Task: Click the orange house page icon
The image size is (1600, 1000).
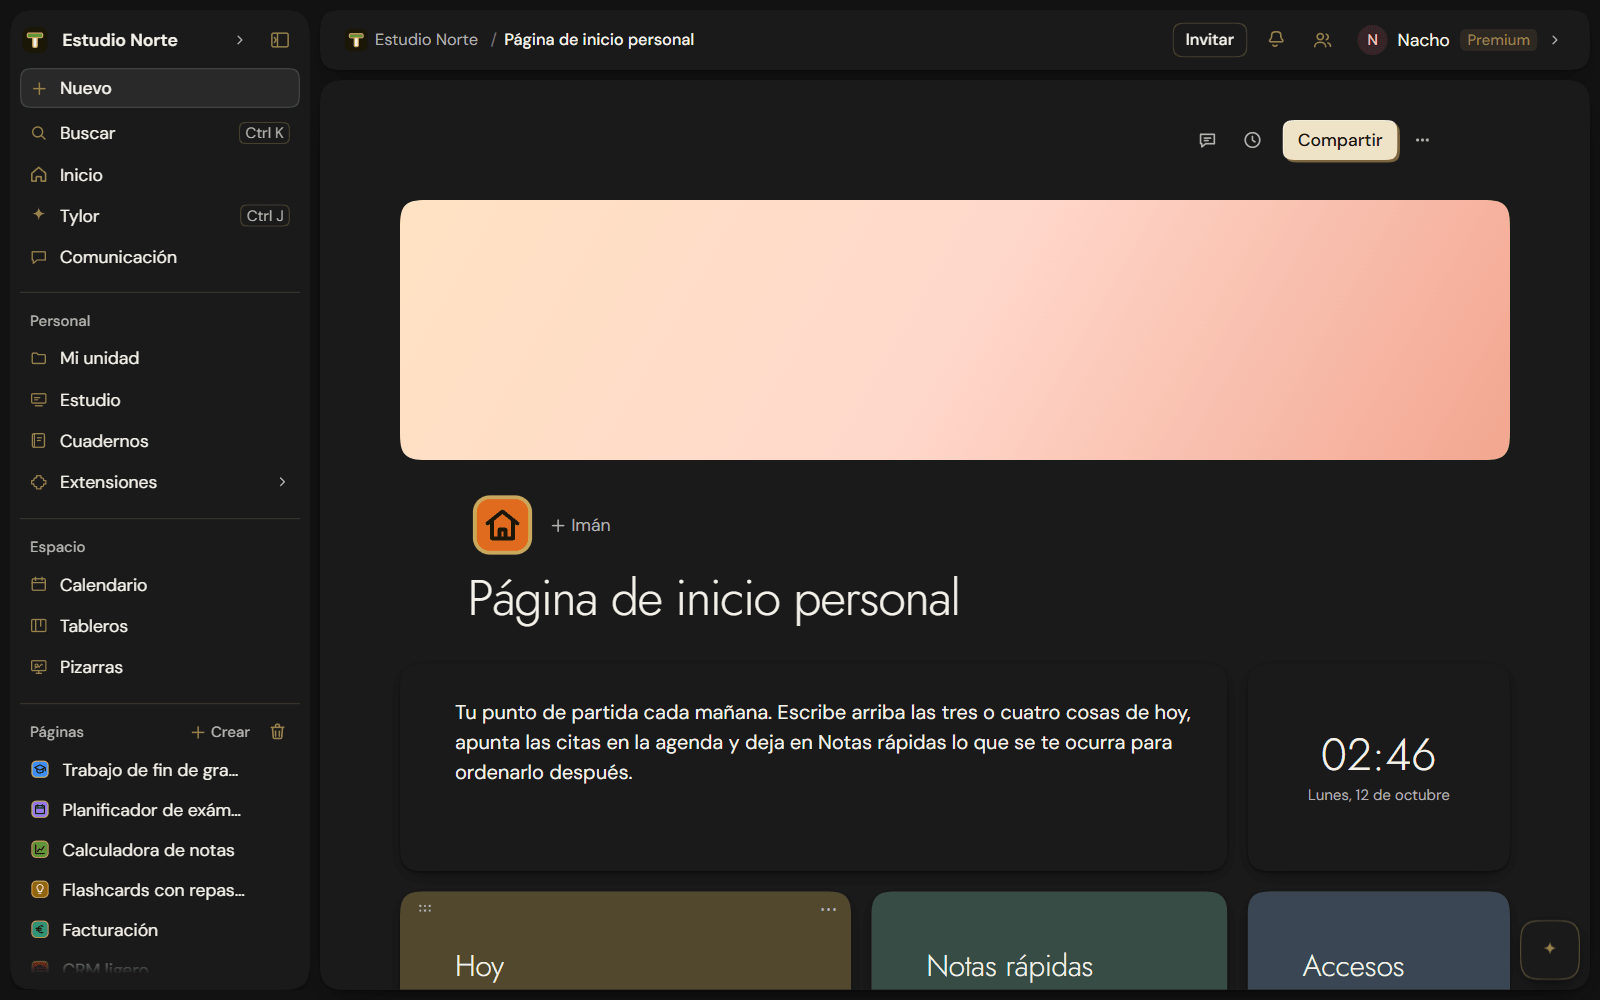Action: coord(502,525)
